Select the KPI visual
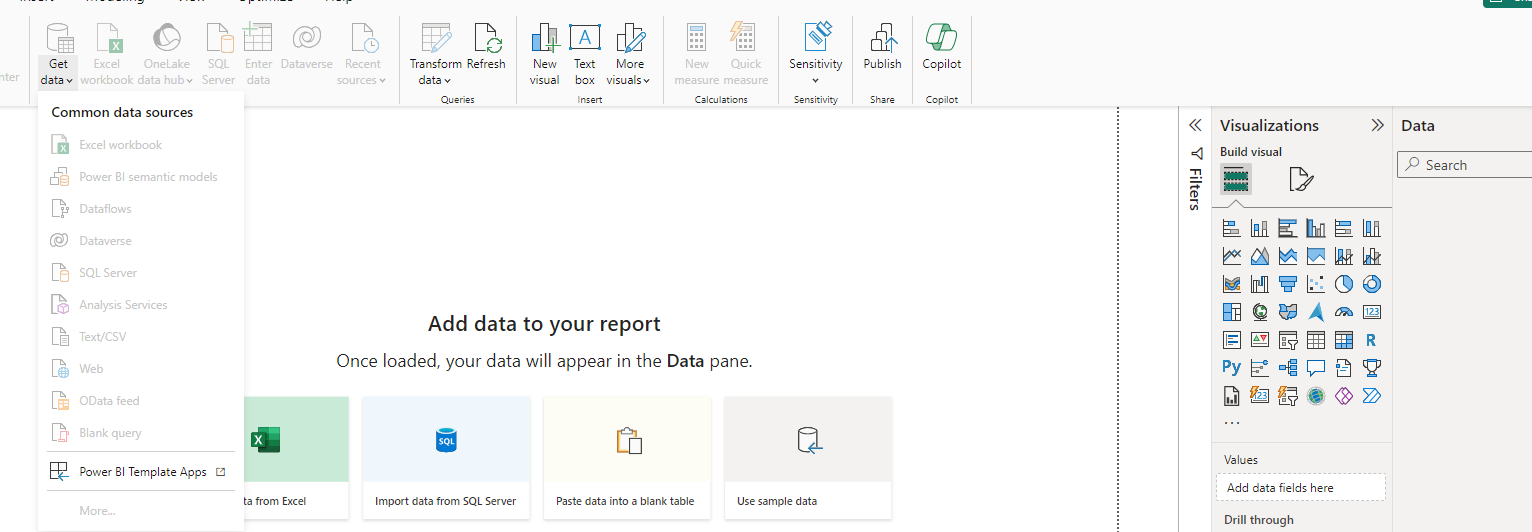 tap(1260, 340)
